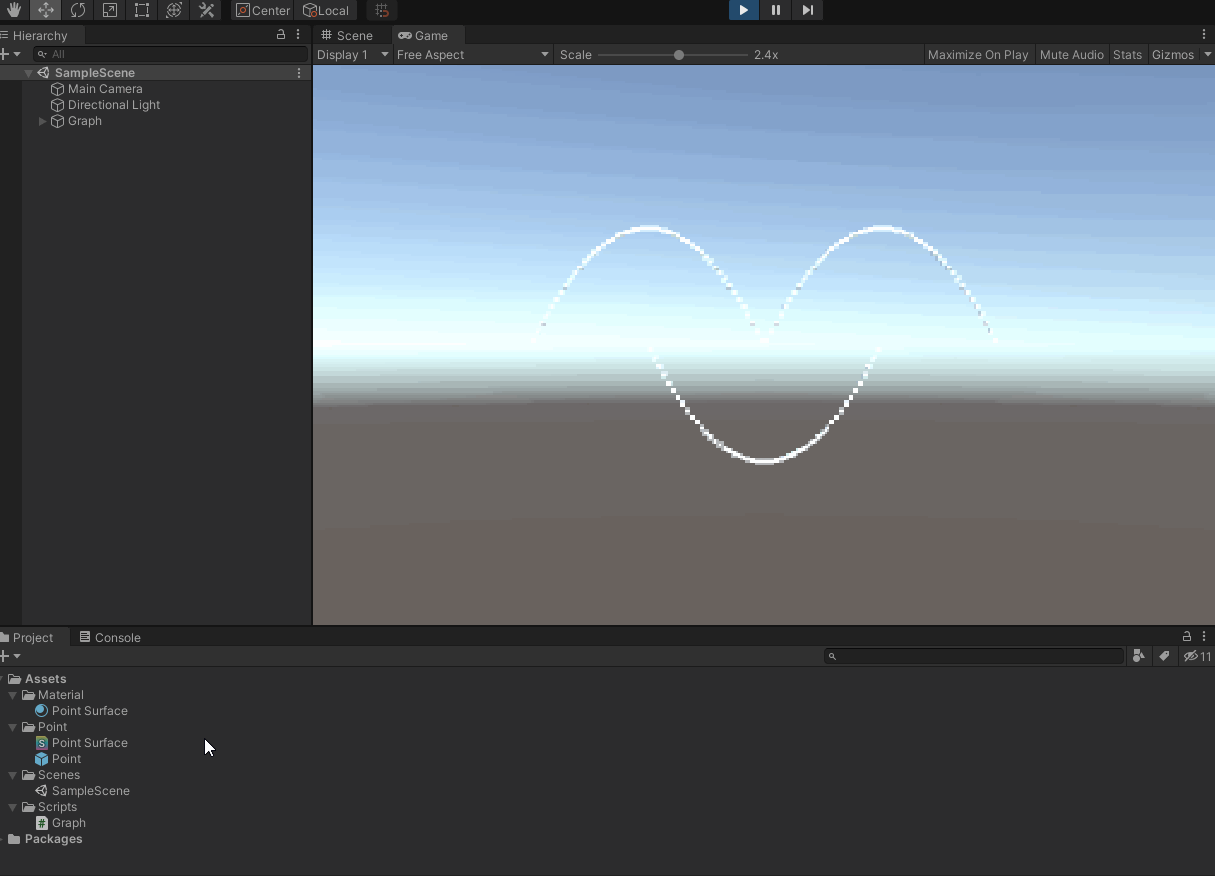1215x876 pixels.
Task: Collapse the Assets folder
Action: [3, 679]
